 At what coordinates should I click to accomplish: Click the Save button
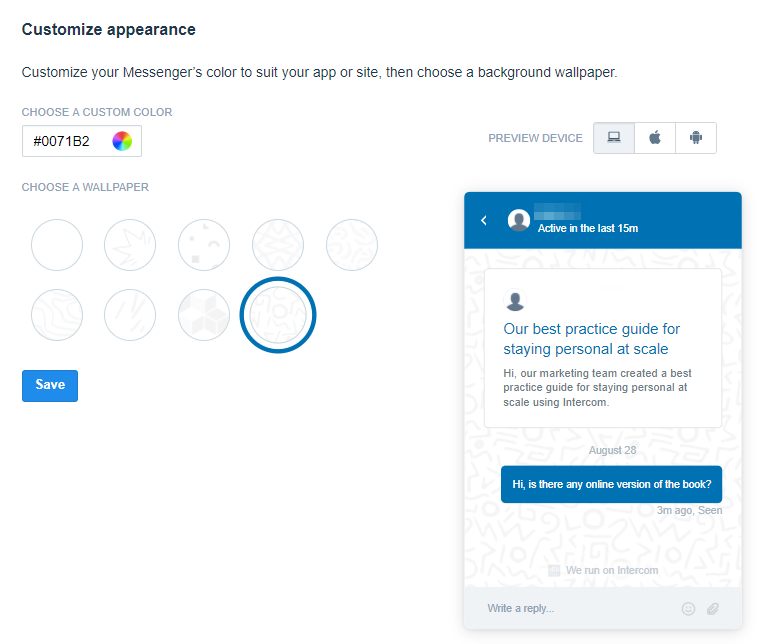50,386
